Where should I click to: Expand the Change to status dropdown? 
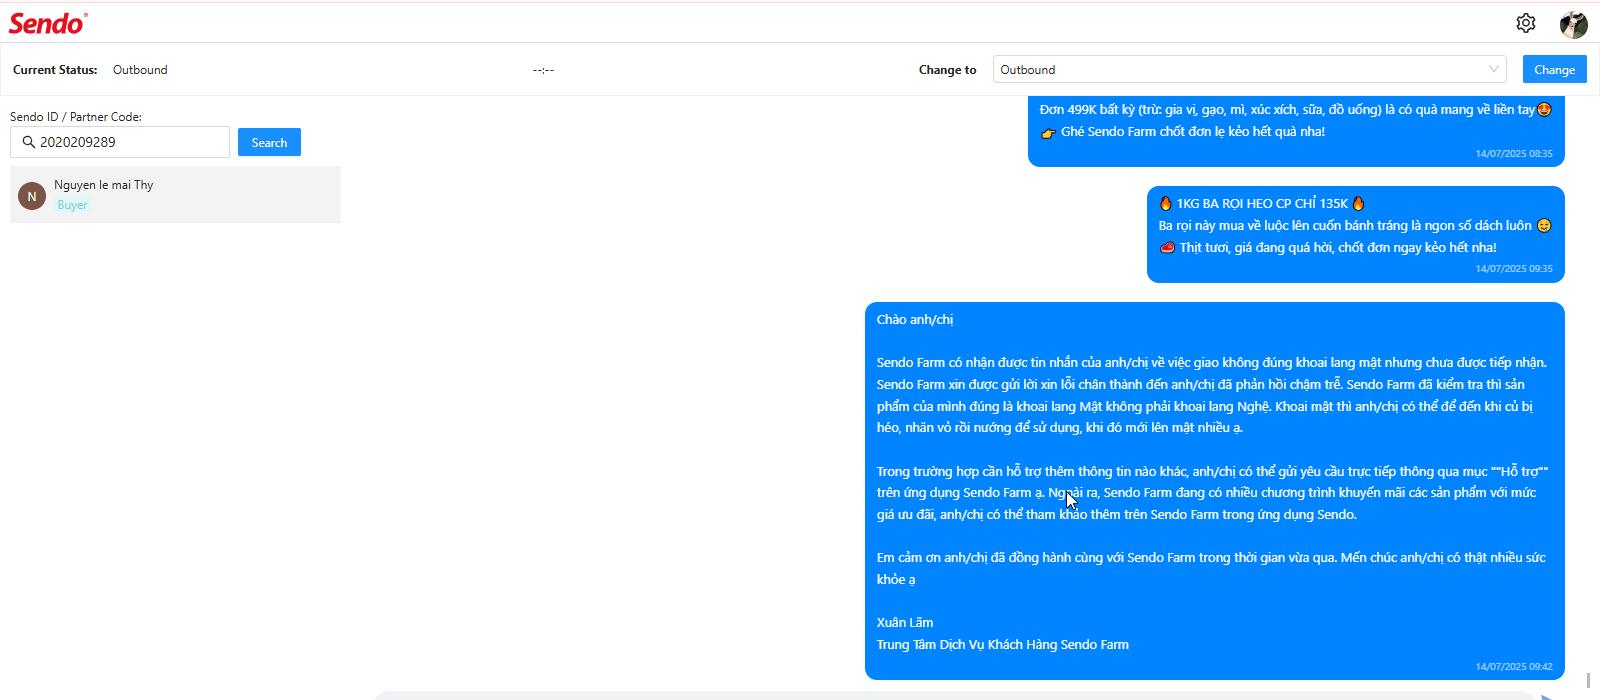point(1249,69)
